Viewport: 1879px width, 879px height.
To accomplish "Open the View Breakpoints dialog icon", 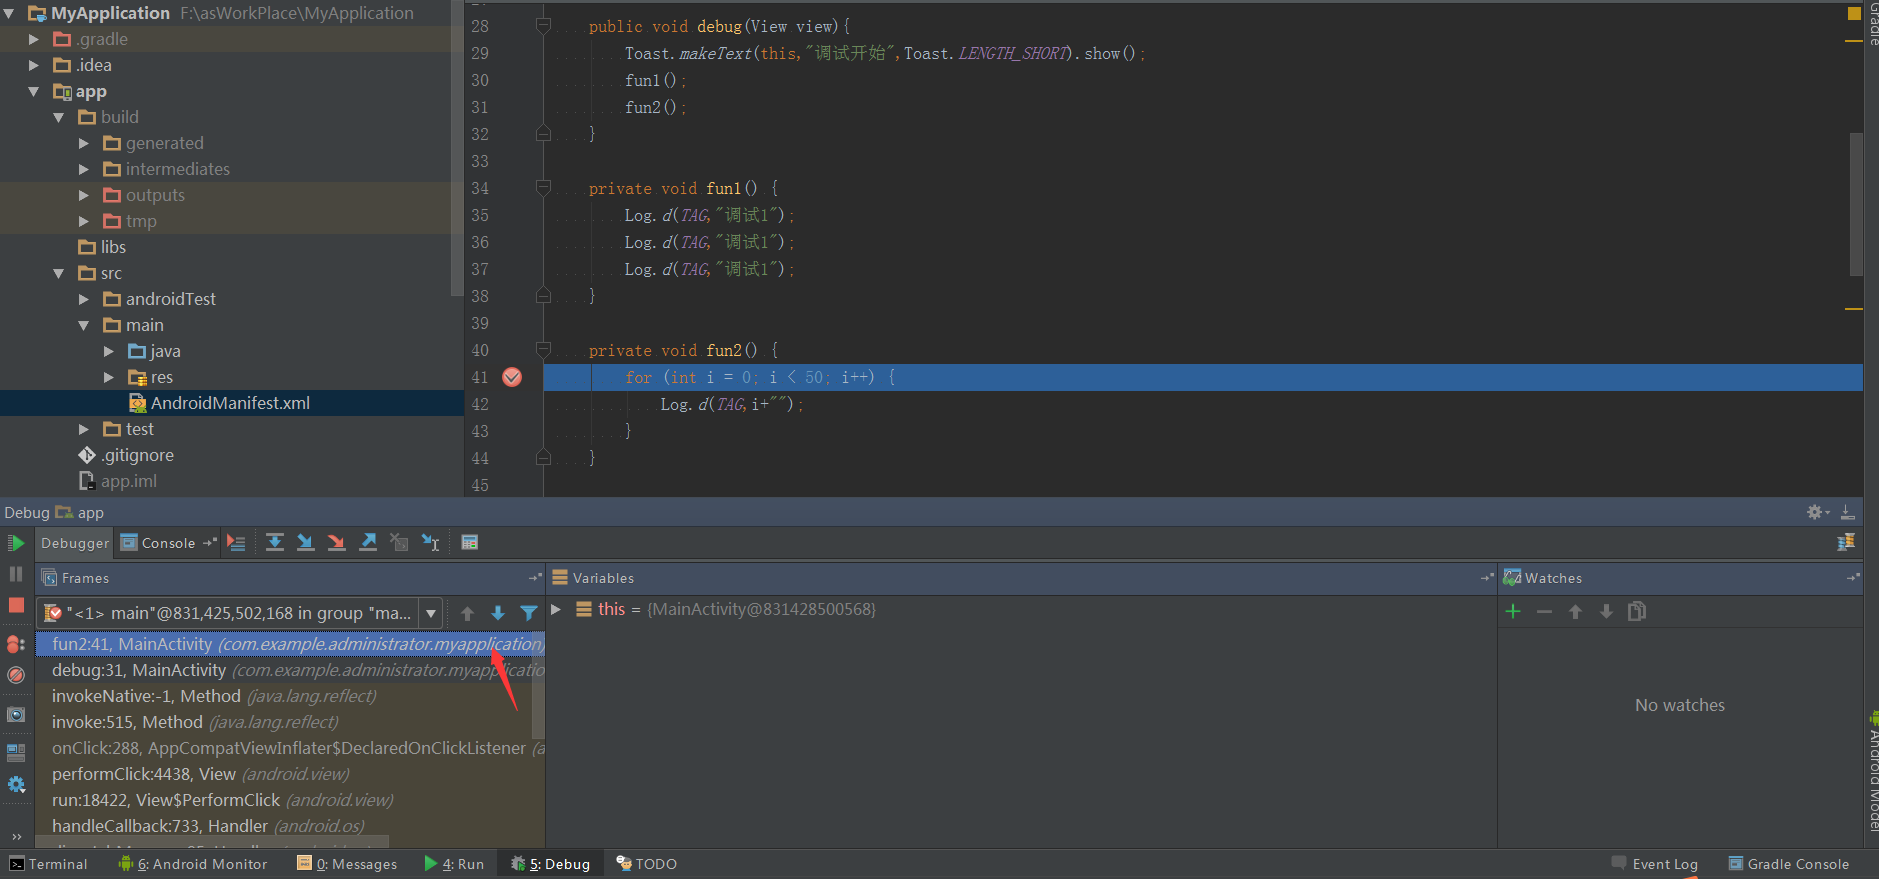I will pos(16,644).
